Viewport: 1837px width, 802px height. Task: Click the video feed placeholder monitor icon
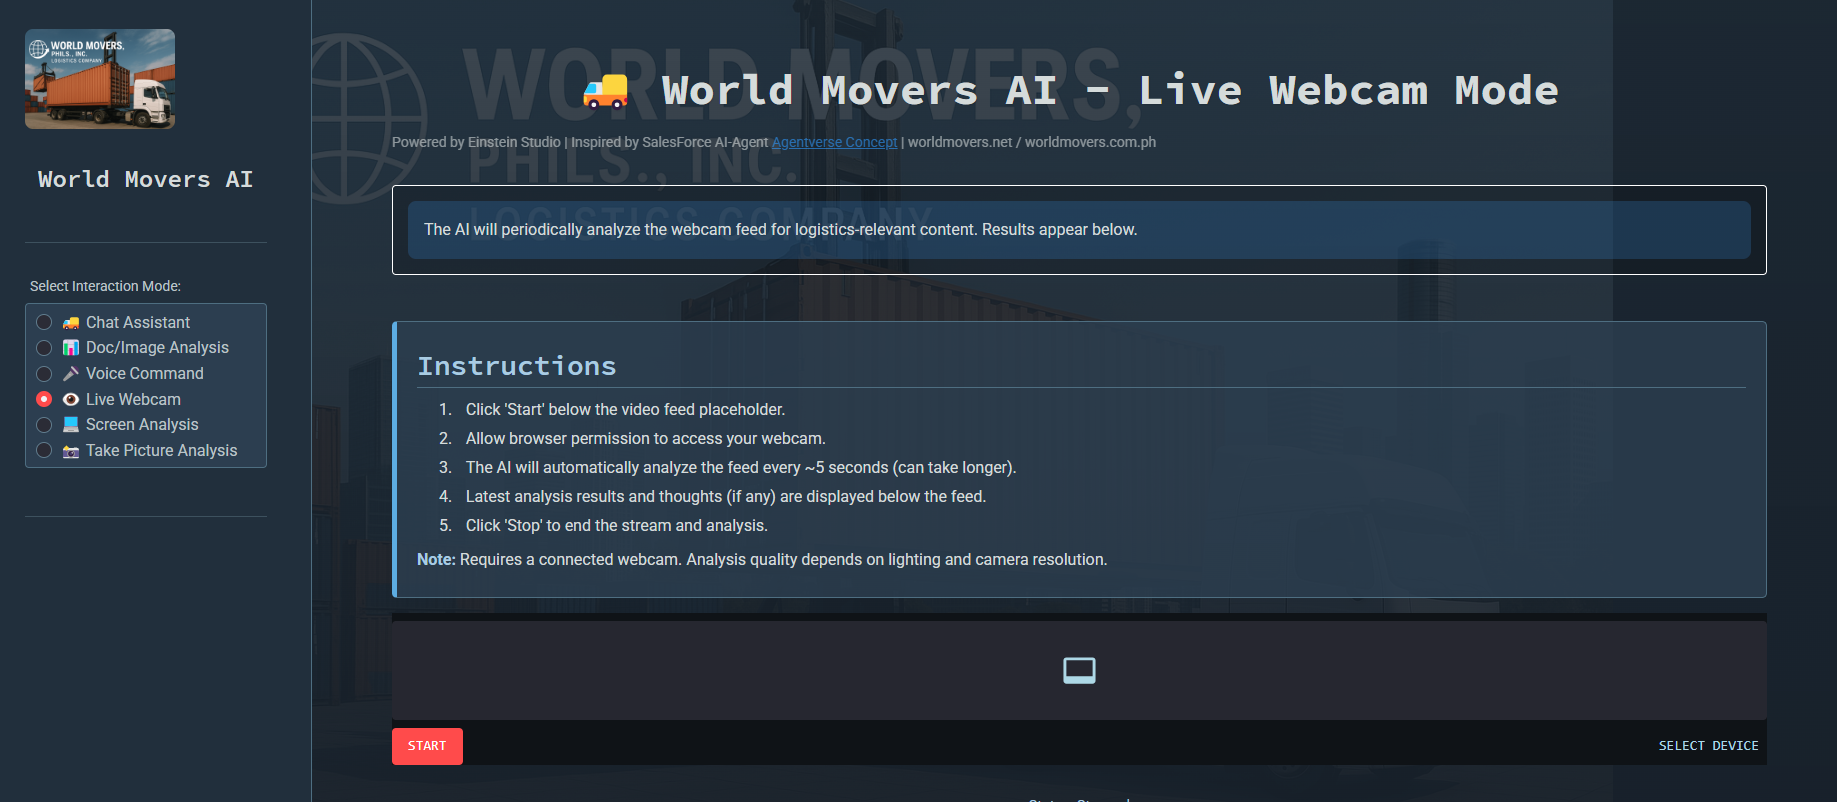click(1079, 670)
